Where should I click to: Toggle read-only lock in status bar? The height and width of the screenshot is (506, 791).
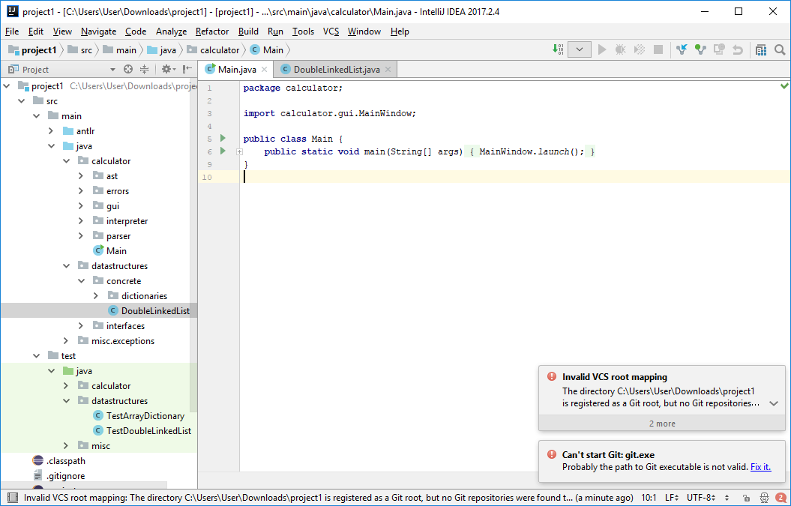tap(747, 497)
